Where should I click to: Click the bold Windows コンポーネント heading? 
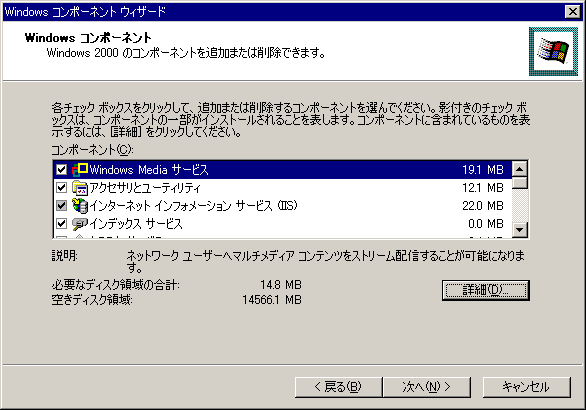[88, 38]
